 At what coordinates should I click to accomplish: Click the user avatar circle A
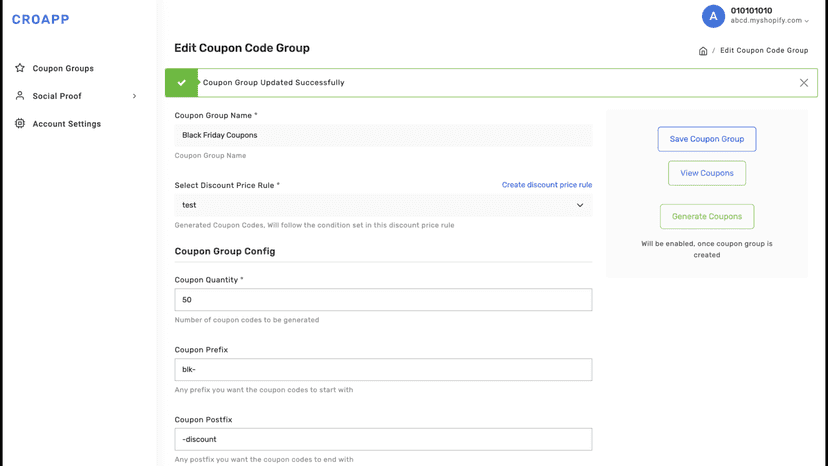point(713,16)
